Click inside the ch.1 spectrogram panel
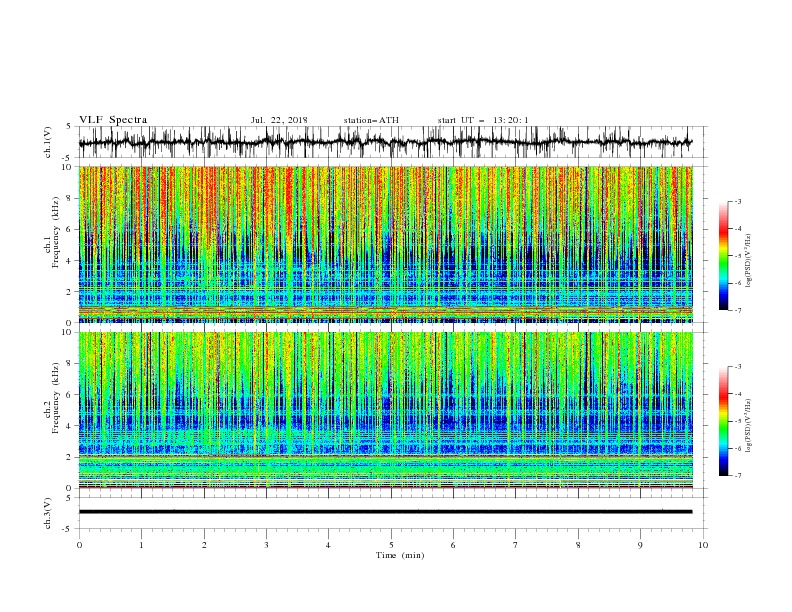The image size is (792, 612). coord(385,244)
